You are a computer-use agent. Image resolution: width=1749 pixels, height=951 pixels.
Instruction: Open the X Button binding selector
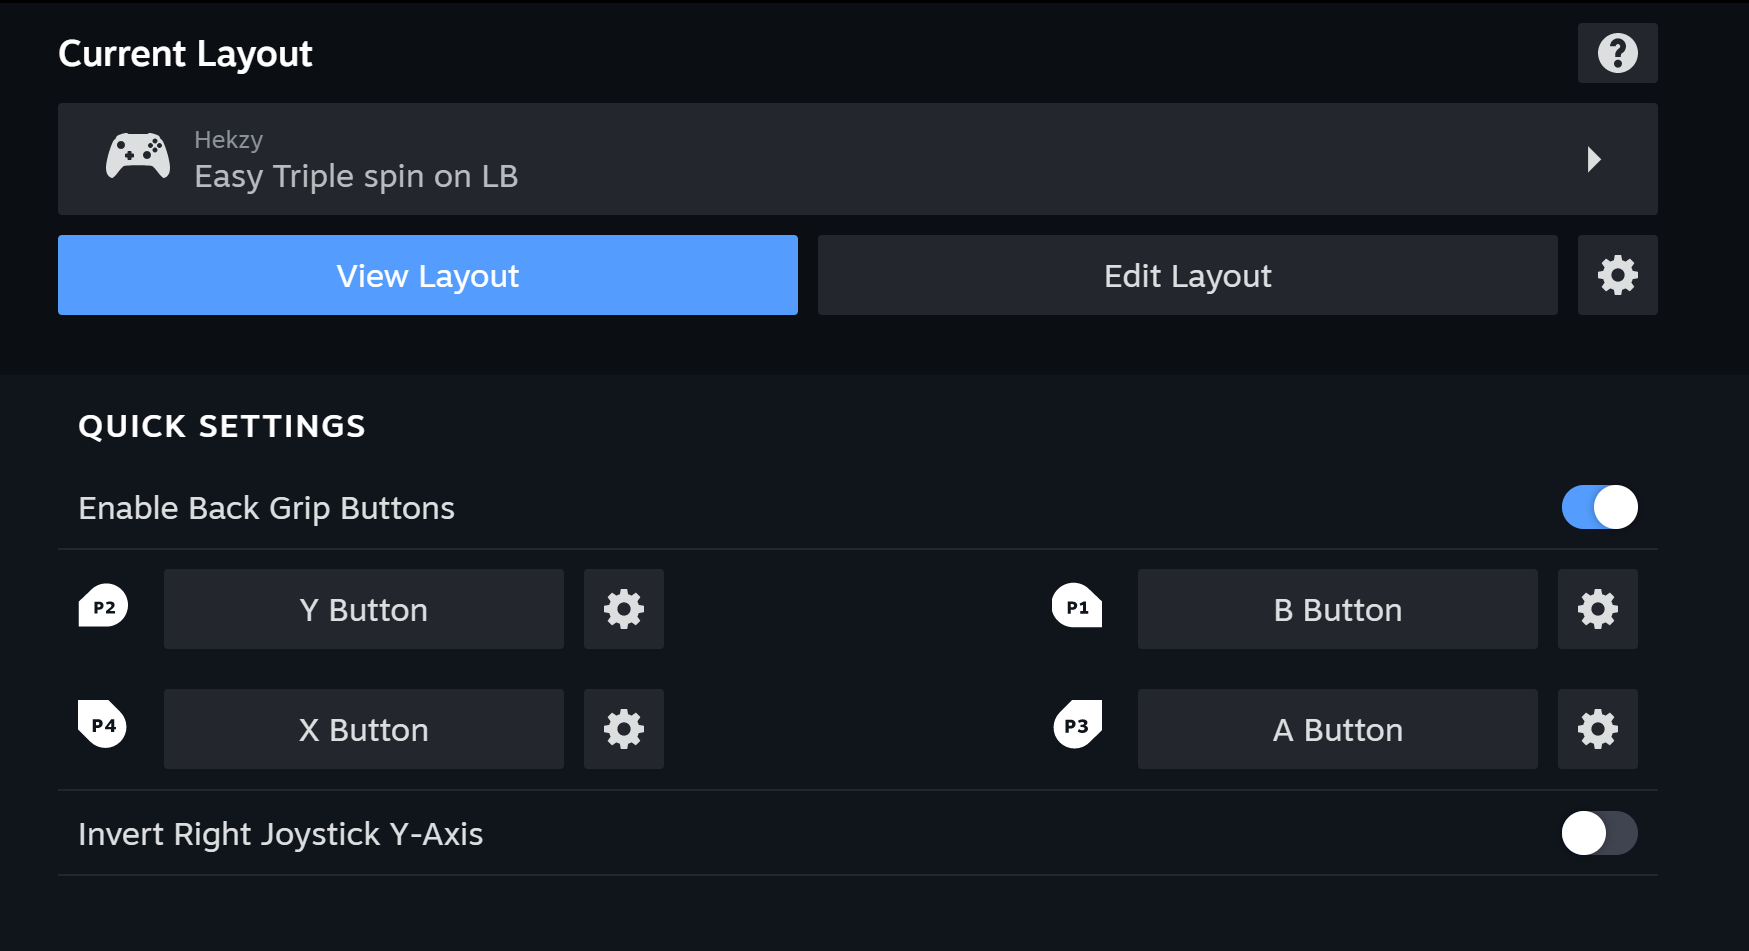click(363, 729)
